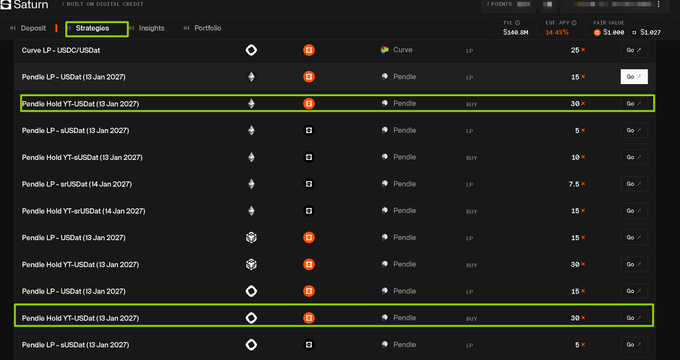Image resolution: width=680 pixels, height=360 pixels.
Task: Click black token icon in Pendle LP - srUSDat row
Action: 309,184
